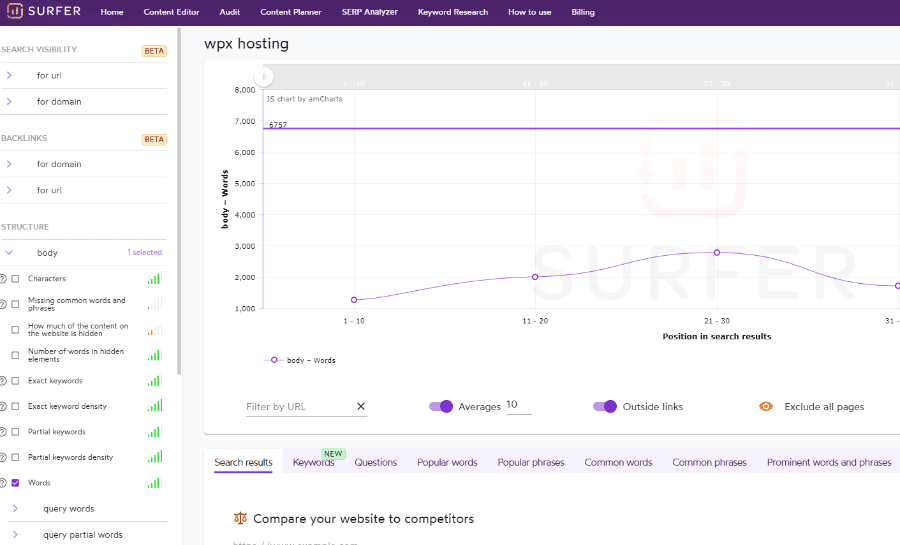This screenshot has height=545, width=900.
Task: Open help icon beside Exact keyword density
Action: tap(2, 406)
